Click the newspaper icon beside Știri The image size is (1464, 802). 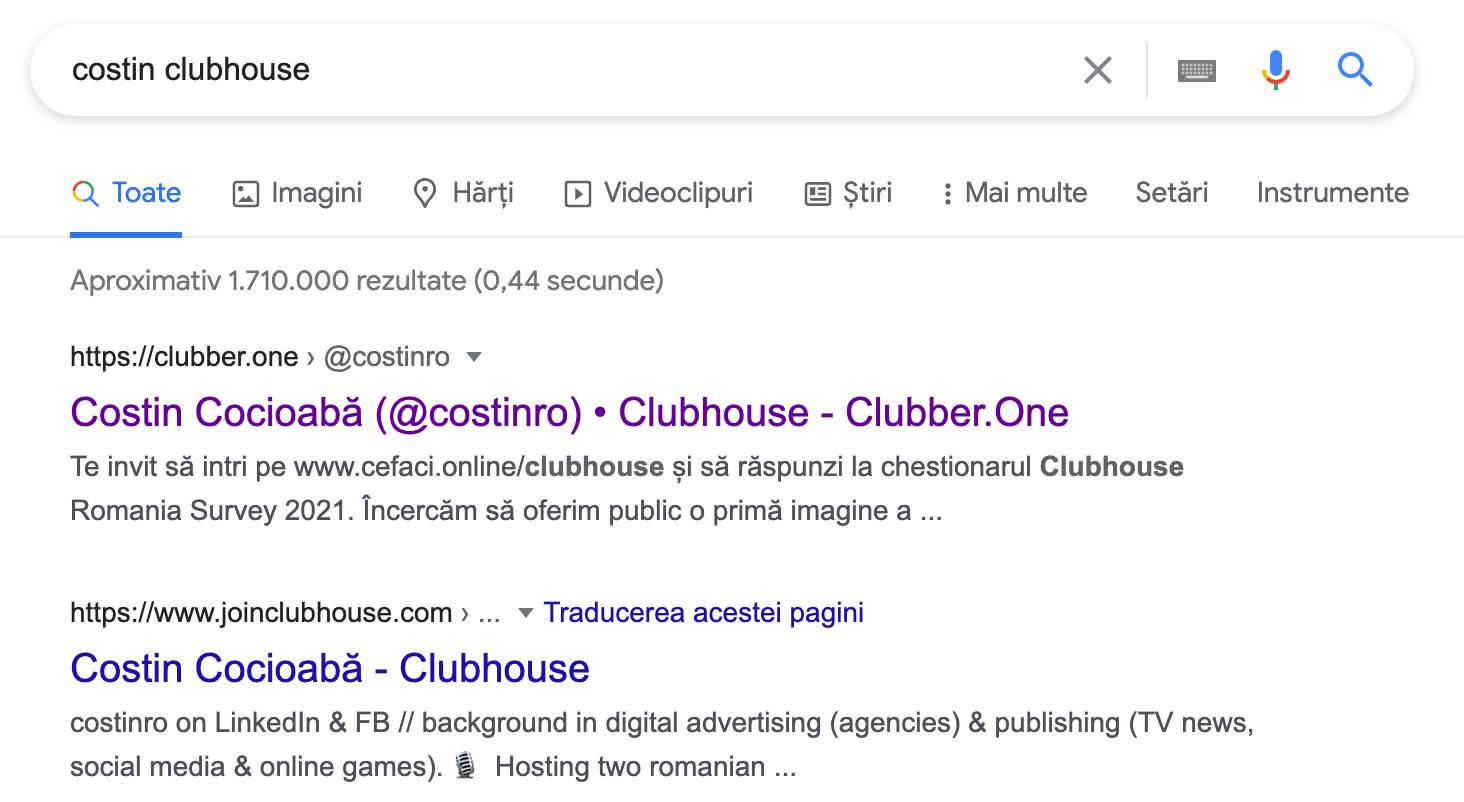(817, 193)
